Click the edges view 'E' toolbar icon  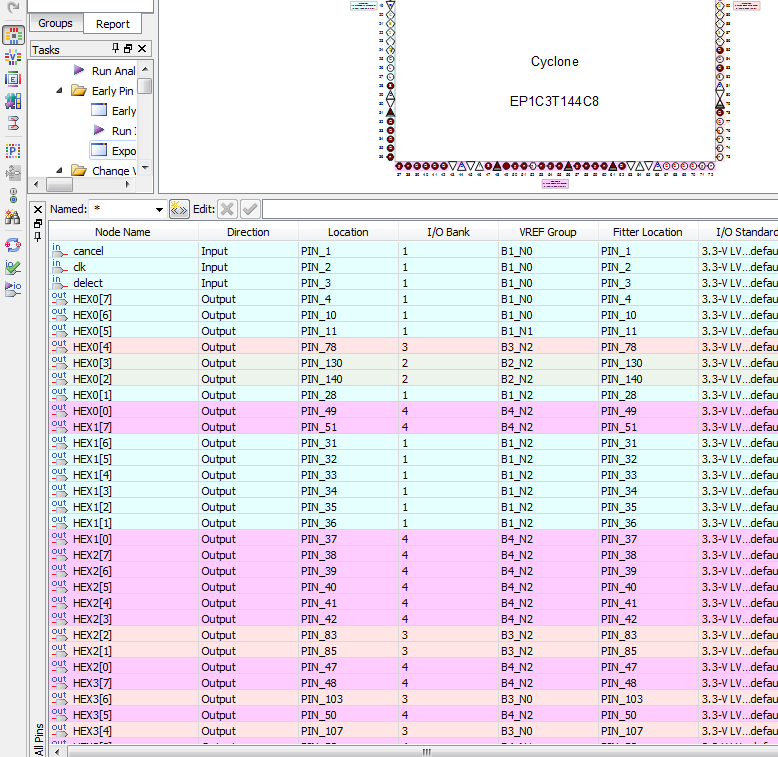13,79
